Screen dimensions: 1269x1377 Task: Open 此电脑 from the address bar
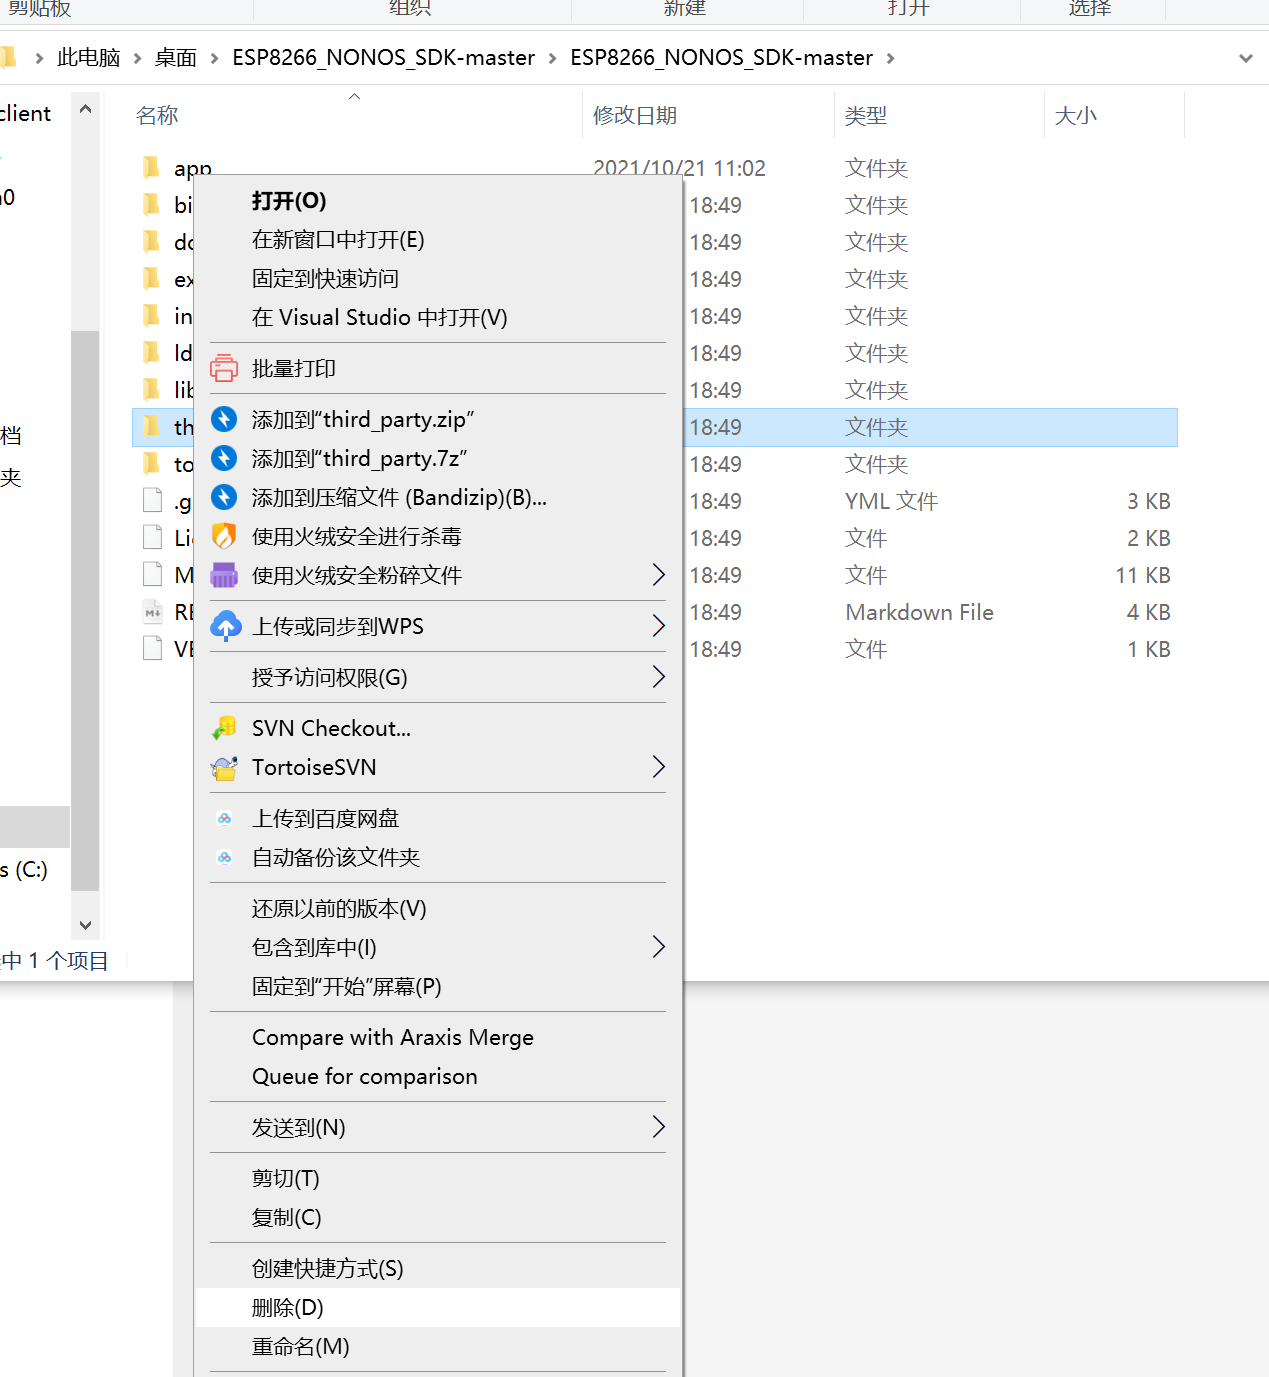coord(88,57)
